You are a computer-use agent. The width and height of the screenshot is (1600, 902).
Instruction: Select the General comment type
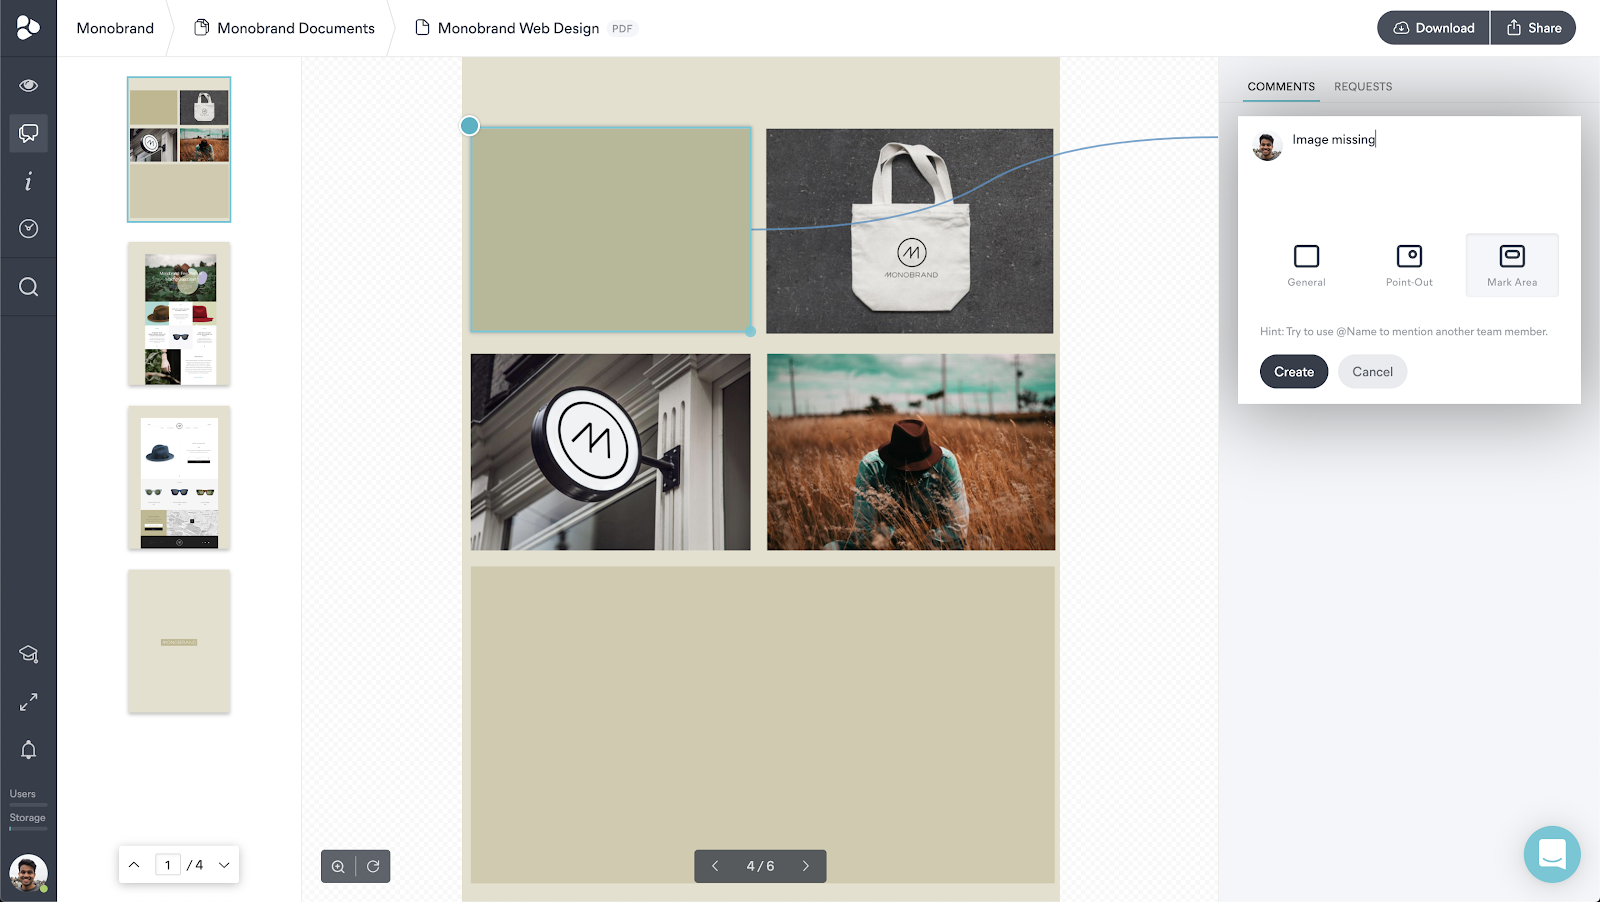click(x=1306, y=265)
